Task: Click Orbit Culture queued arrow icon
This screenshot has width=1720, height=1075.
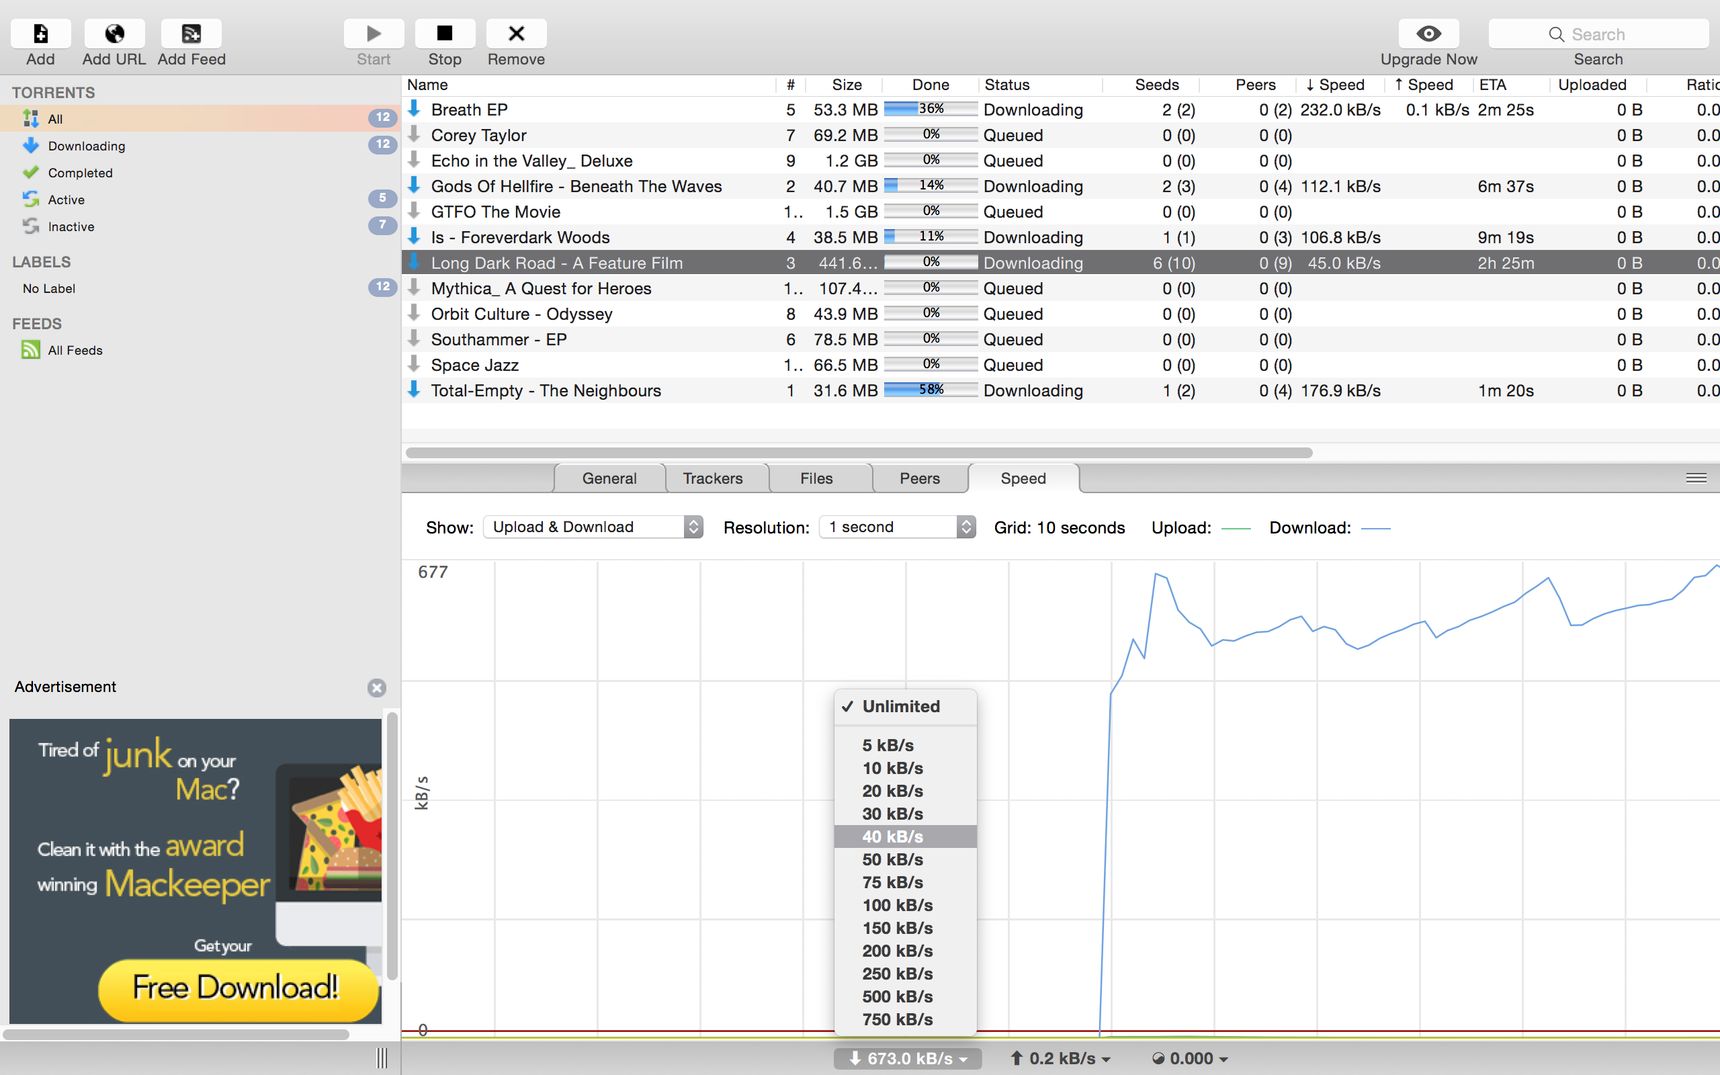Action: pyautogui.click(x=414, y=313)
